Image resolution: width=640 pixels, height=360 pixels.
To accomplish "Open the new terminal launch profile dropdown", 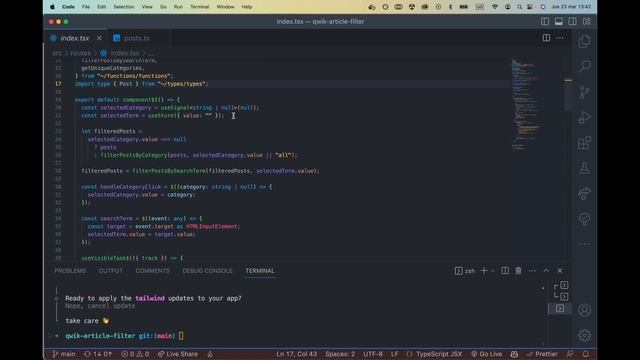I will click(x=493, y=271).
